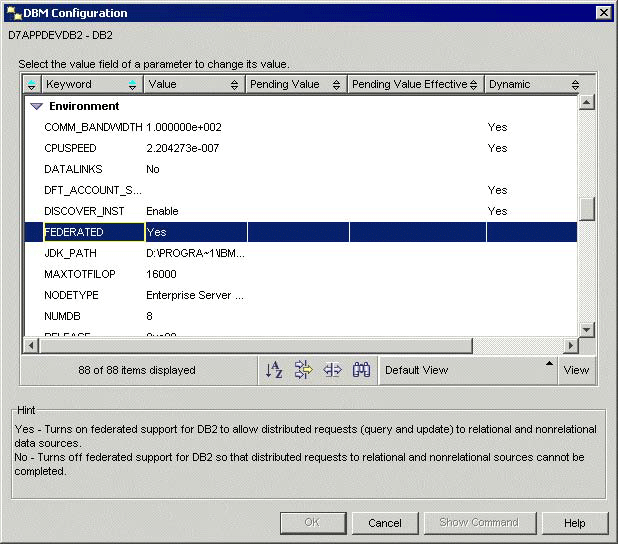Click the horizontal scrollbar left arrow

point(31,346)
